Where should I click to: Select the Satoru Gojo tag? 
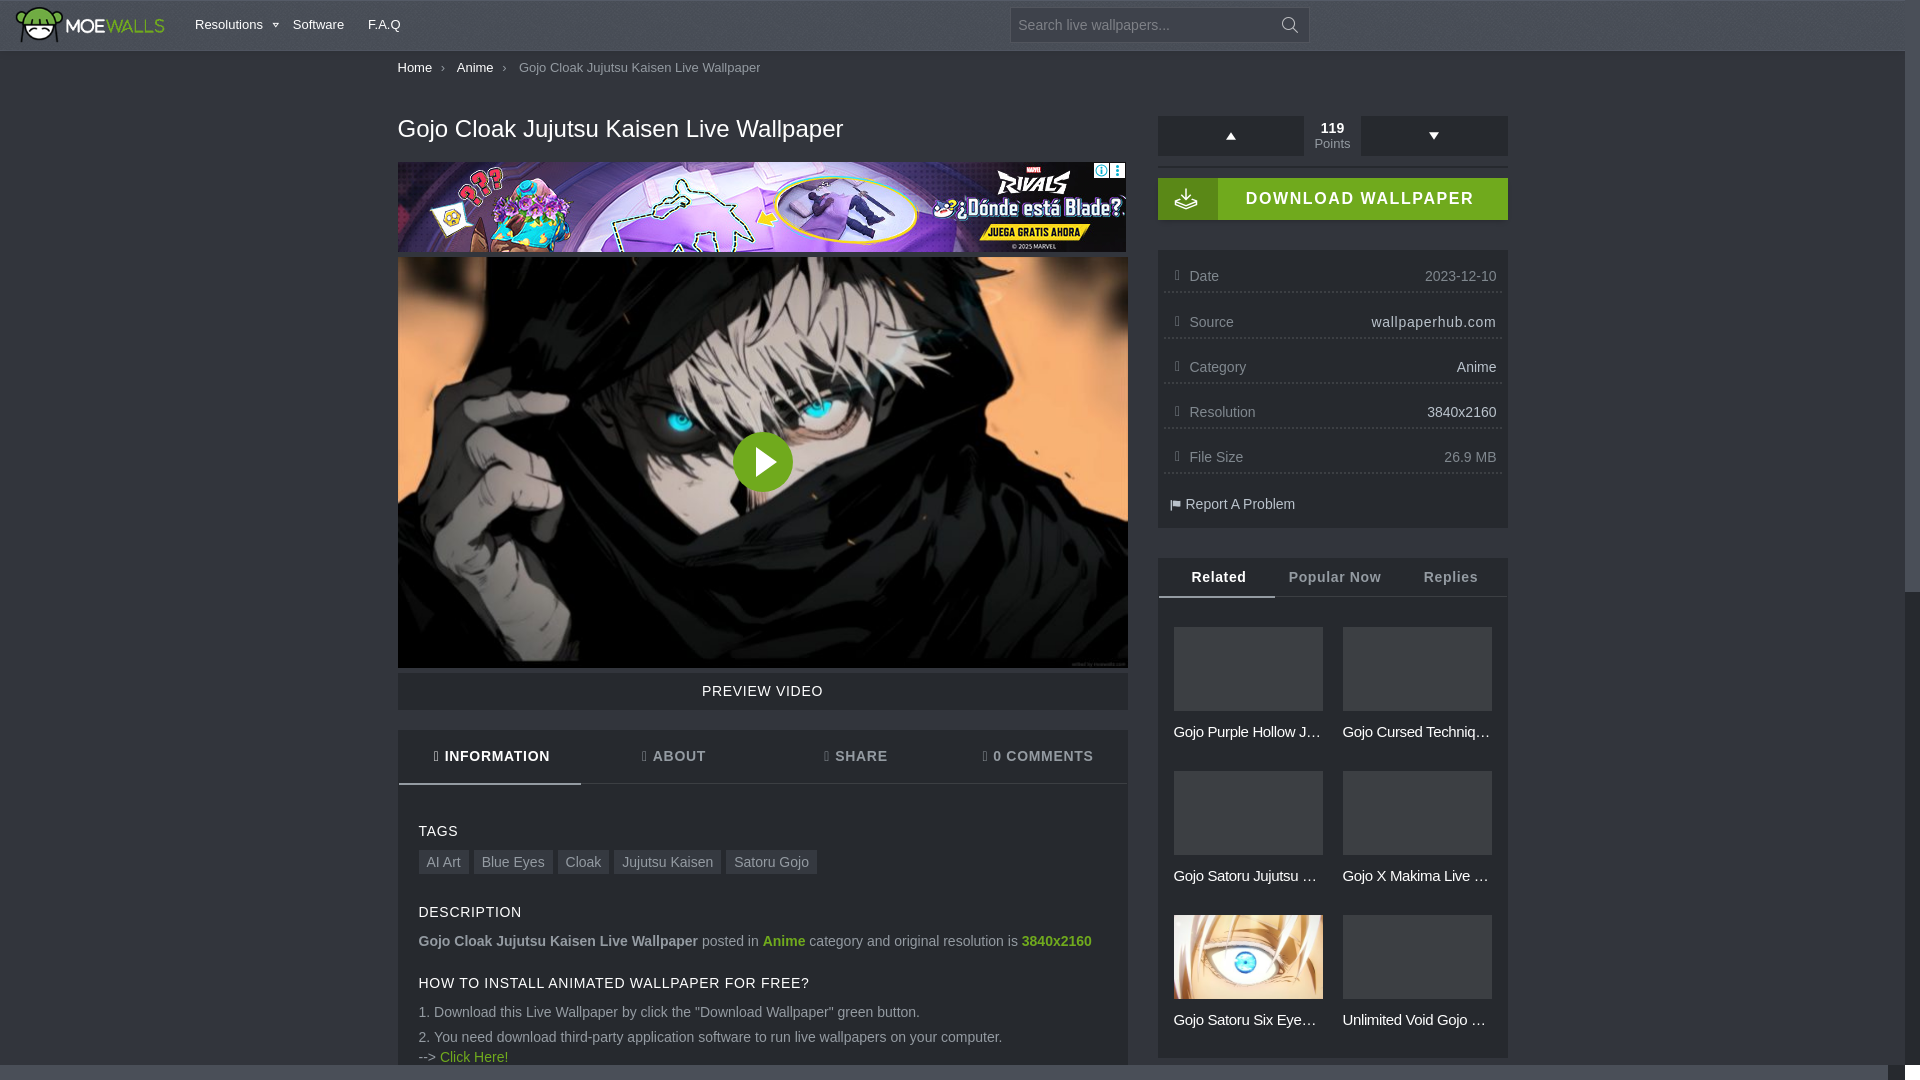click(x=771, y=862)
